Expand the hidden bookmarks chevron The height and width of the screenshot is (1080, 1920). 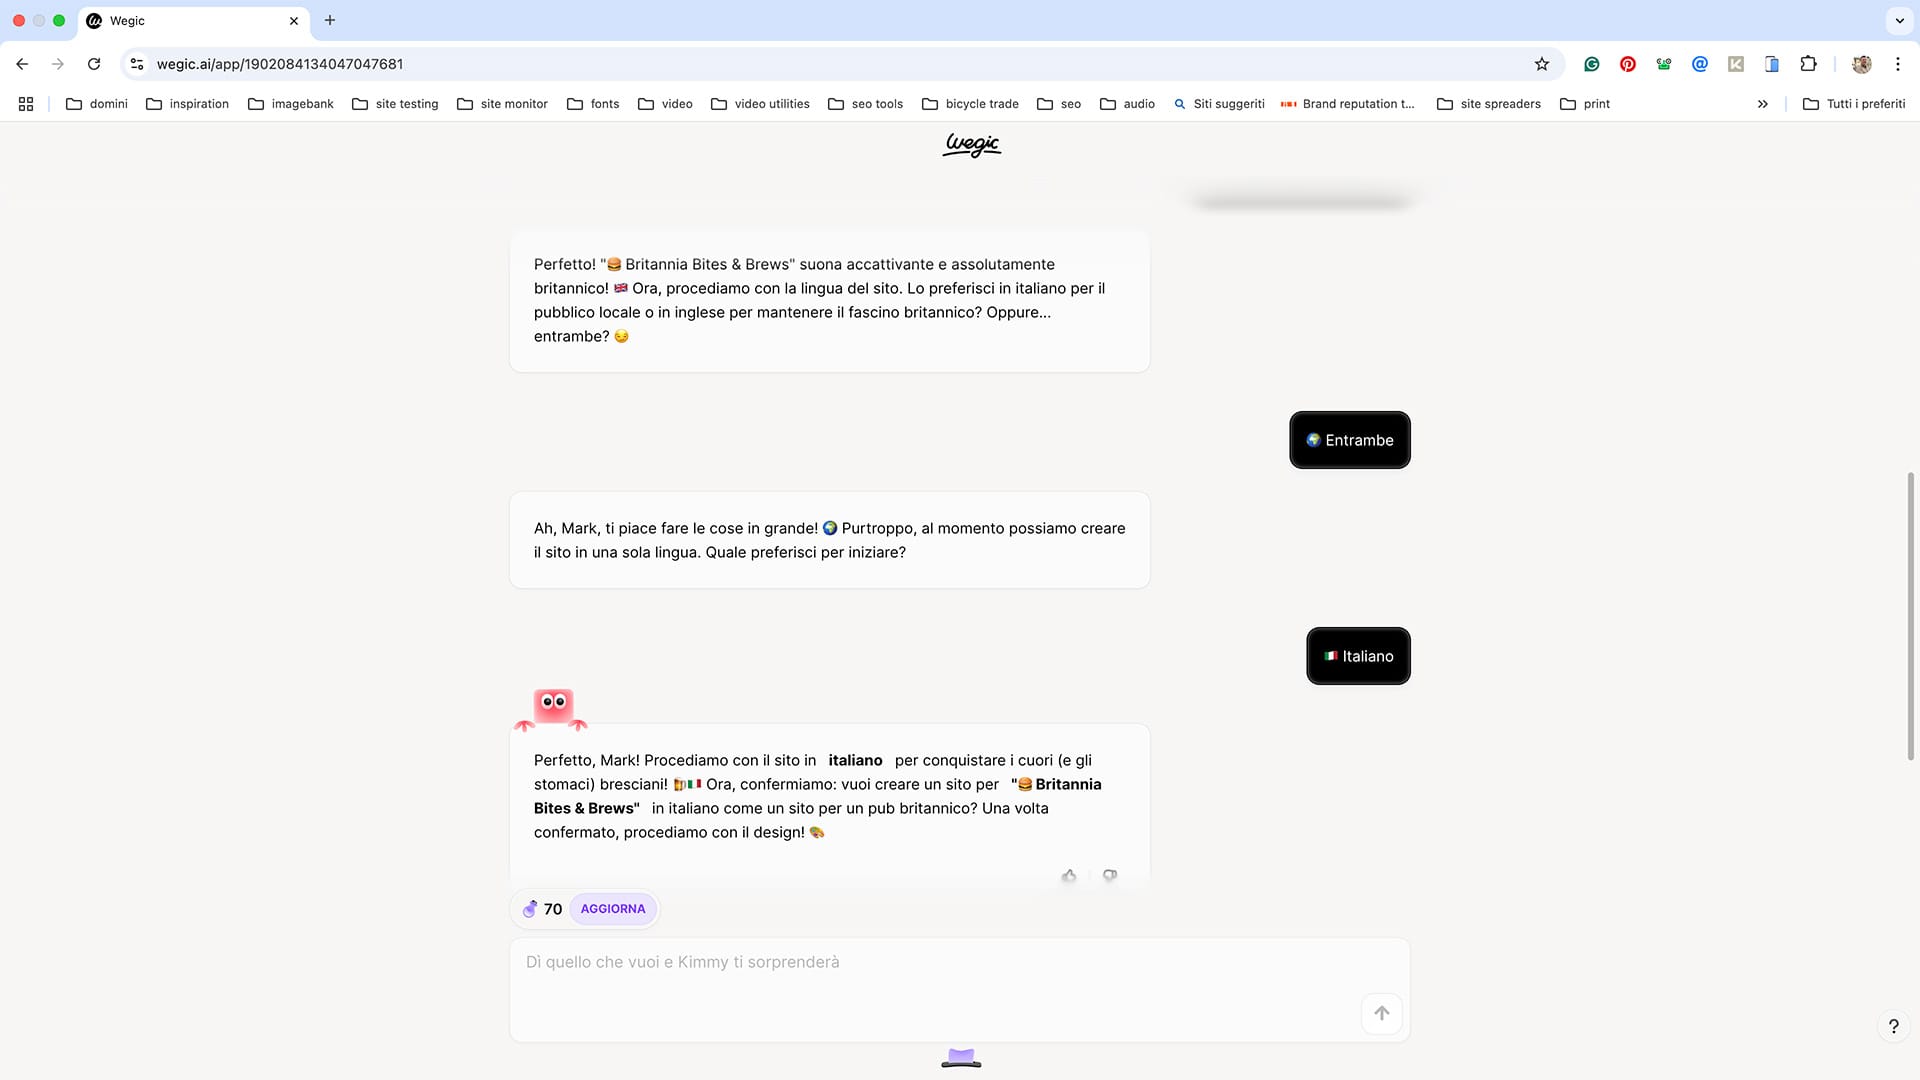pos(1762,104)
